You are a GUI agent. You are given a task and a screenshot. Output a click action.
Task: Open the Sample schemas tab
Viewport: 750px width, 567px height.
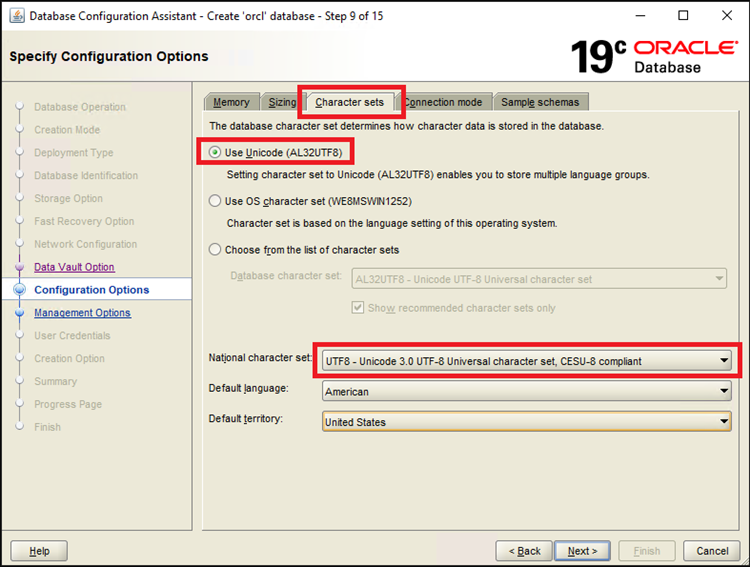click(x=540, y=102)
